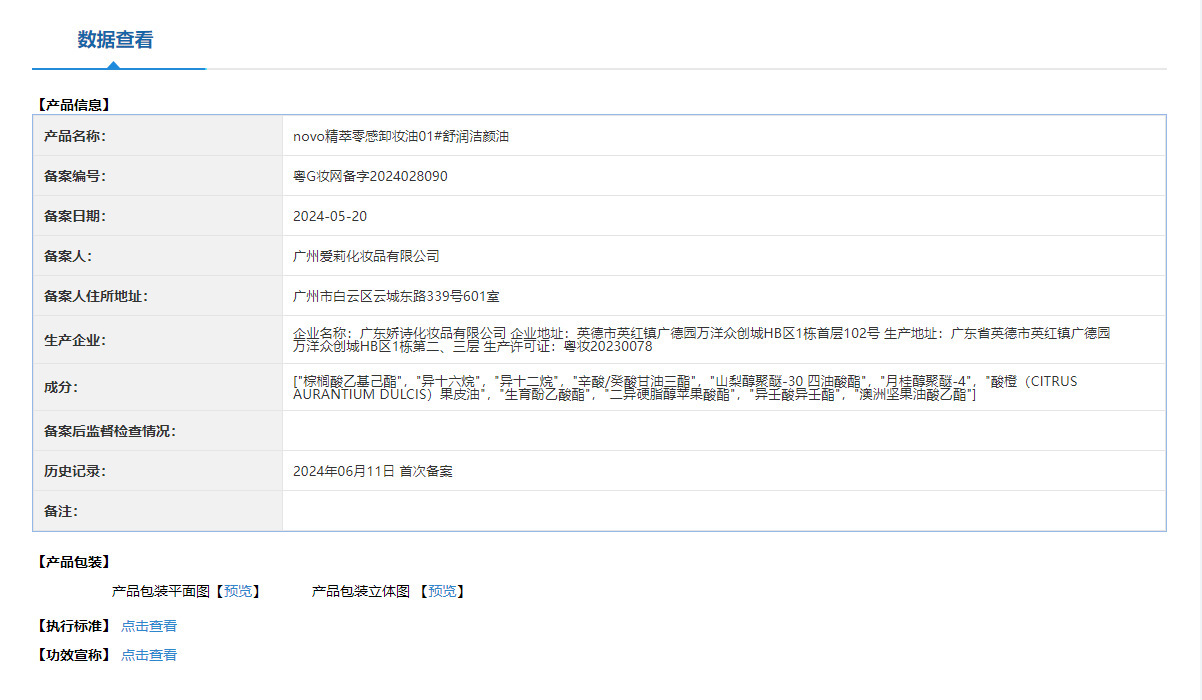
Task: Open 点击查看 link next to 功效宣称
Action: pos(149,655)
